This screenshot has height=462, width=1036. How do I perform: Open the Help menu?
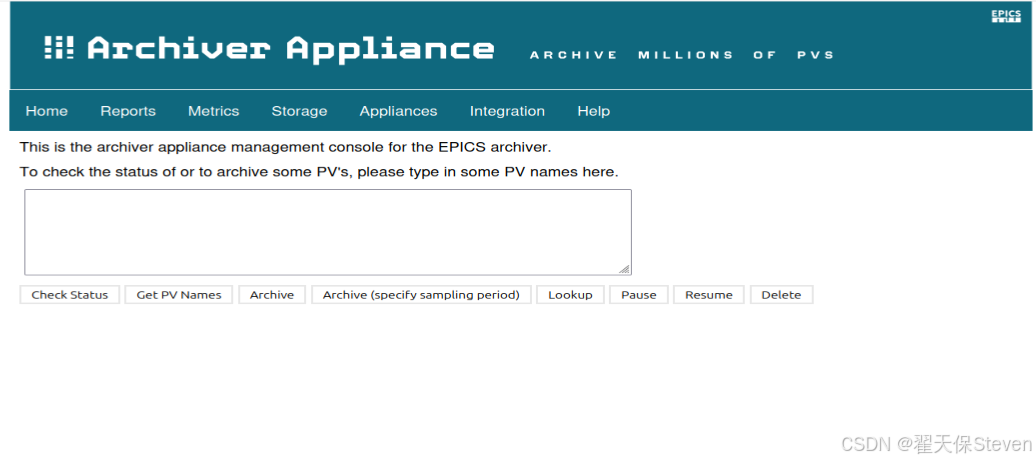[x=593, y=111]
